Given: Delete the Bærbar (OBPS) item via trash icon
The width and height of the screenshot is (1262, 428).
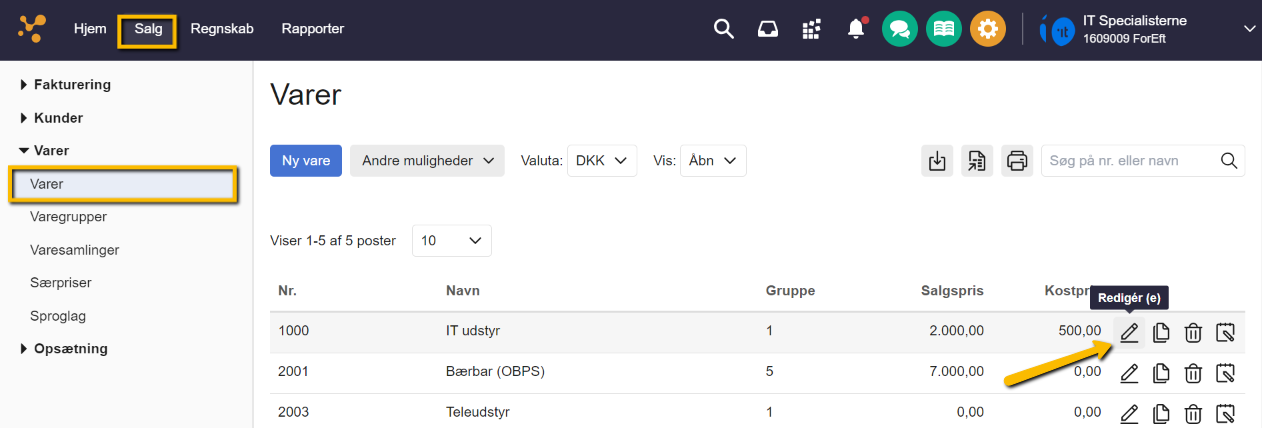Looking at the screenshot, I should point(1193,373).
